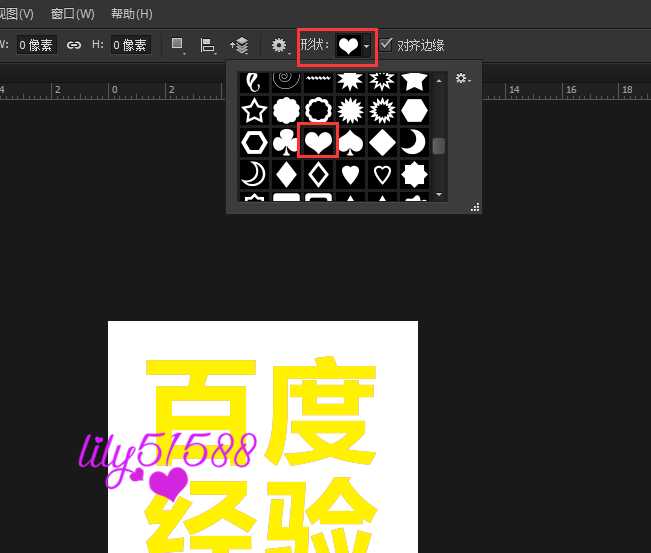Select the heart outline shape

pos(382,174)
